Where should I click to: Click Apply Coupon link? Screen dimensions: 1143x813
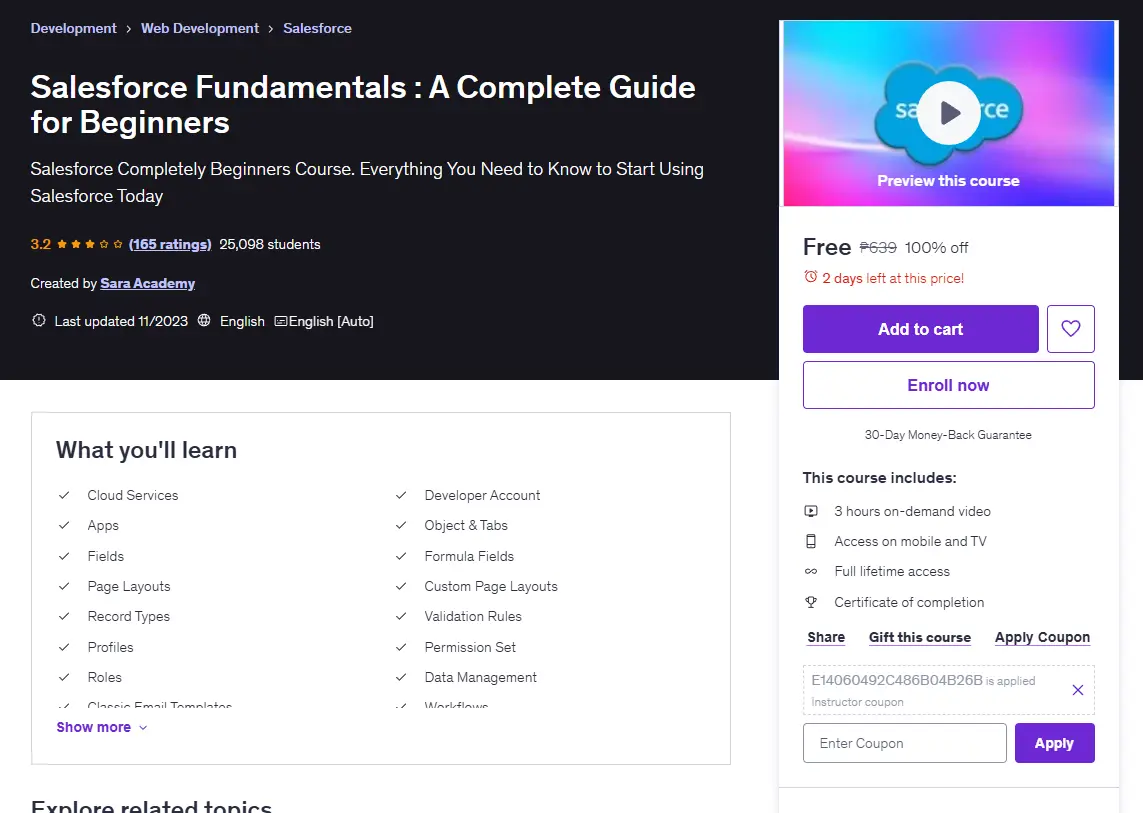pos(1042,637)
